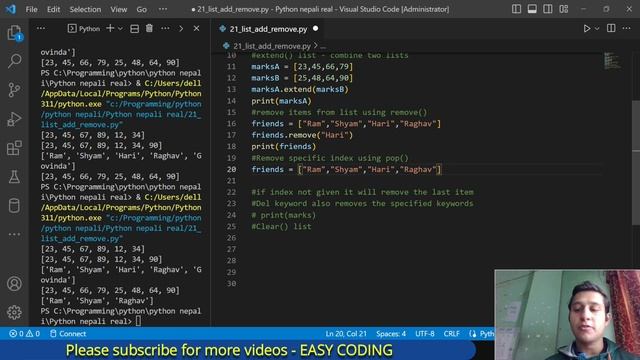
Task: Open the View menu
Action: coord(118,9)
